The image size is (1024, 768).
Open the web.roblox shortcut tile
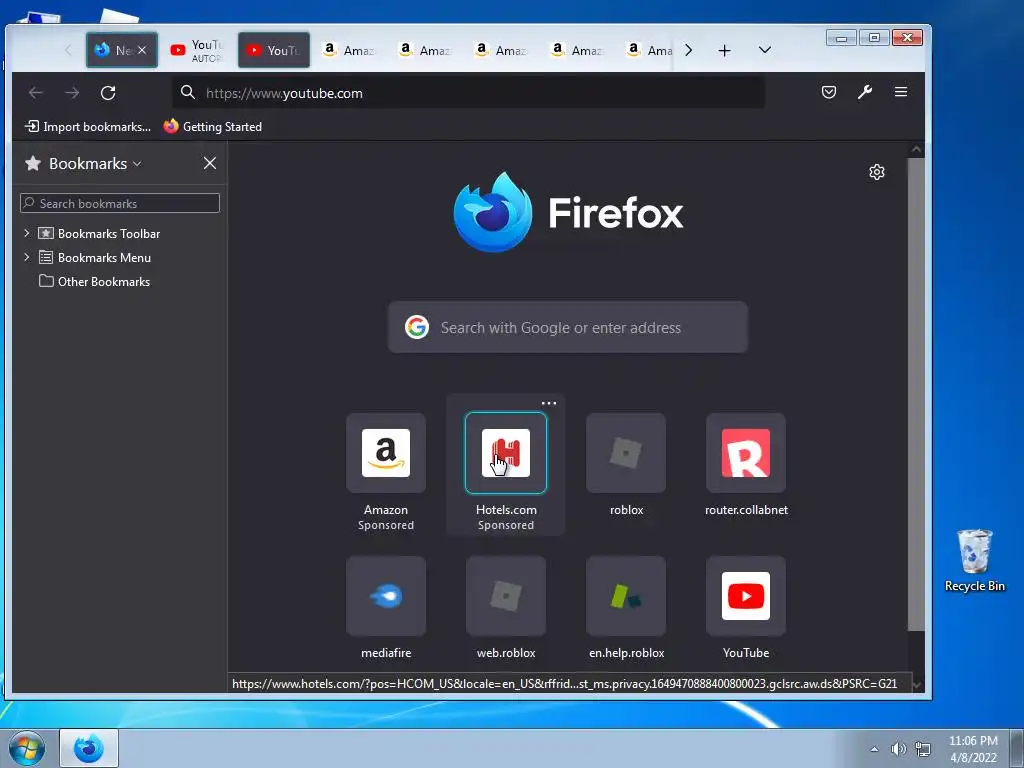505,596
